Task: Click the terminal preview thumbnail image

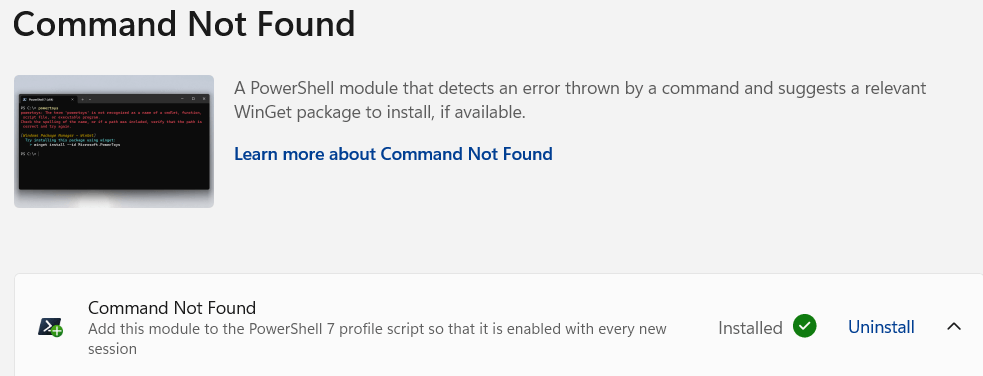Action: click(x=113, y=142)
